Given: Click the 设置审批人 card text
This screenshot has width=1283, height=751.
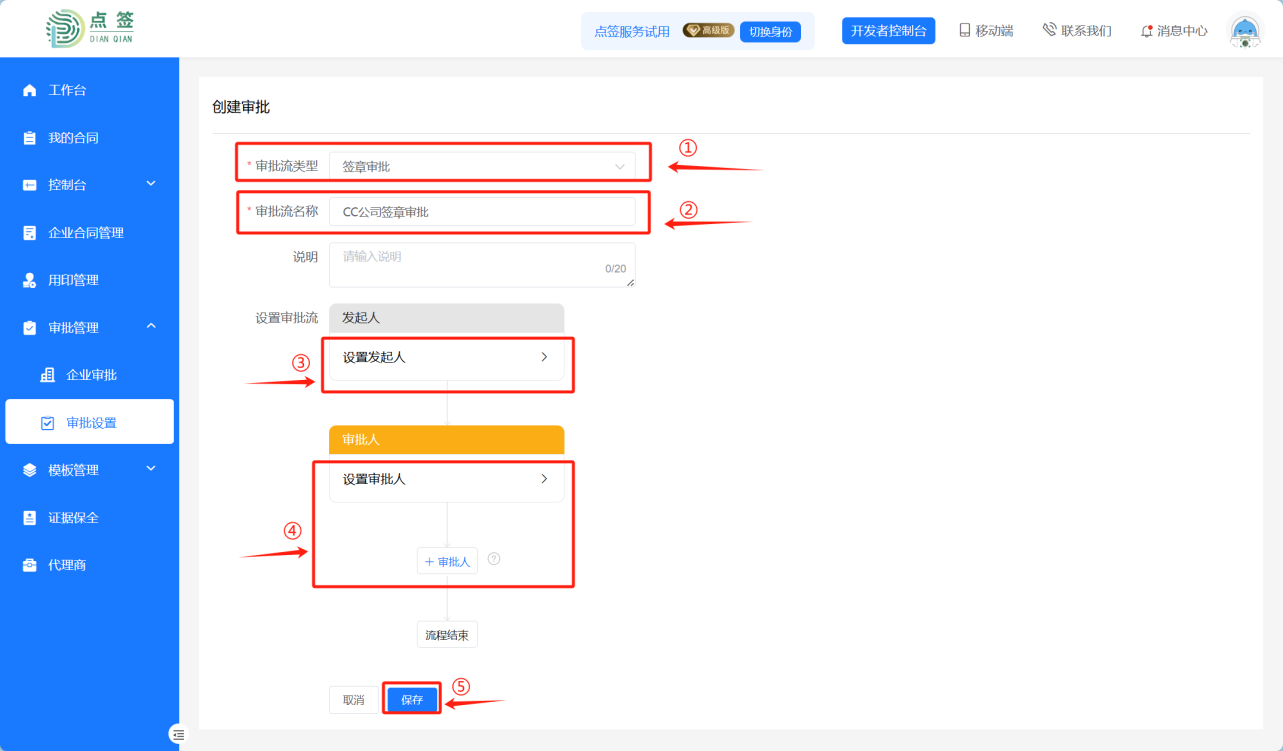Looking at the screenshot, I should (x=374, y=479).
